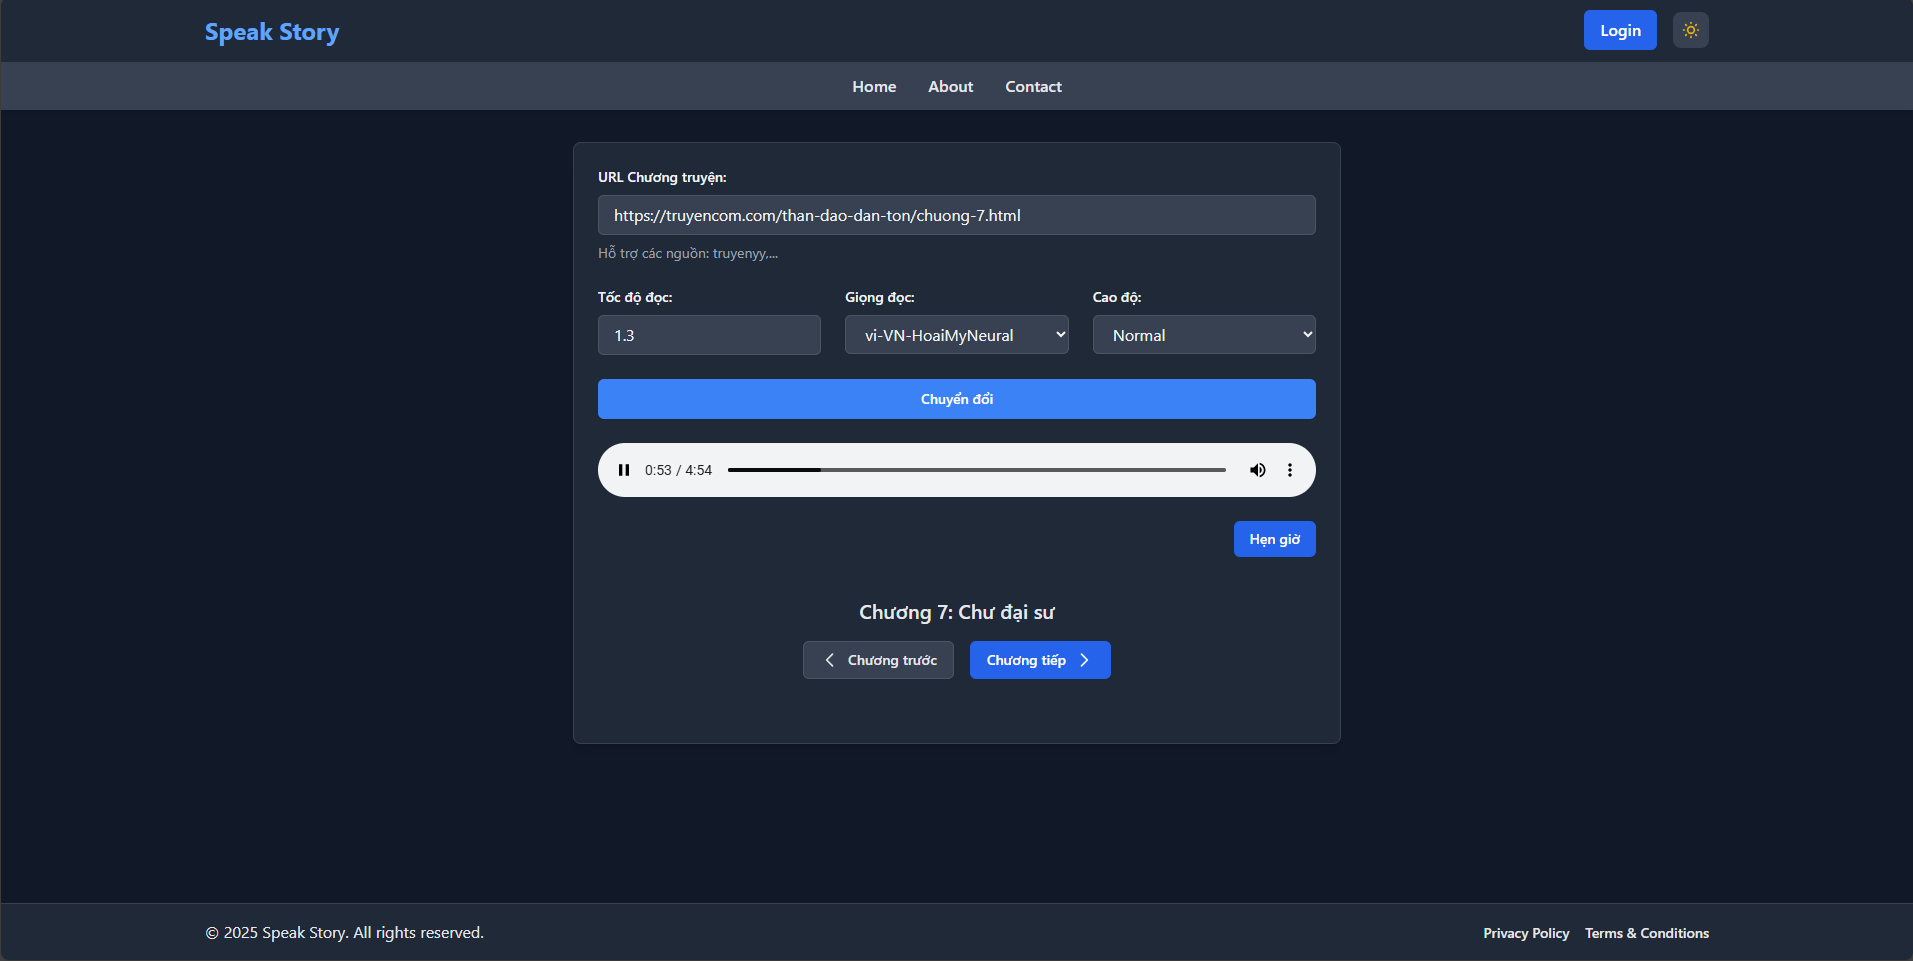The height and width of the screenshot is (961, 1913).
Task: Click the Login button
Action: [1619, 30]
